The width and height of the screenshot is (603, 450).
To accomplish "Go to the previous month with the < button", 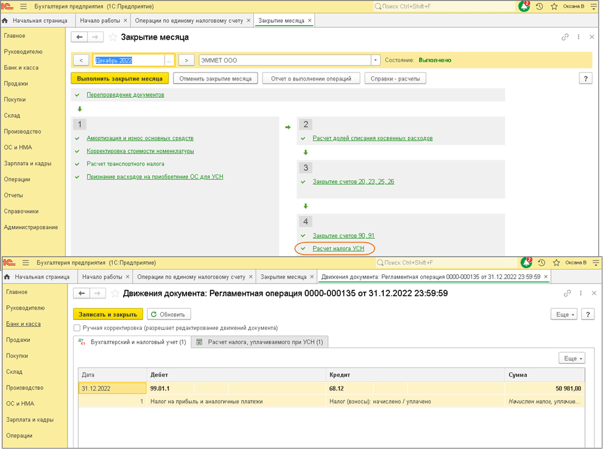I will click(82, 60).
